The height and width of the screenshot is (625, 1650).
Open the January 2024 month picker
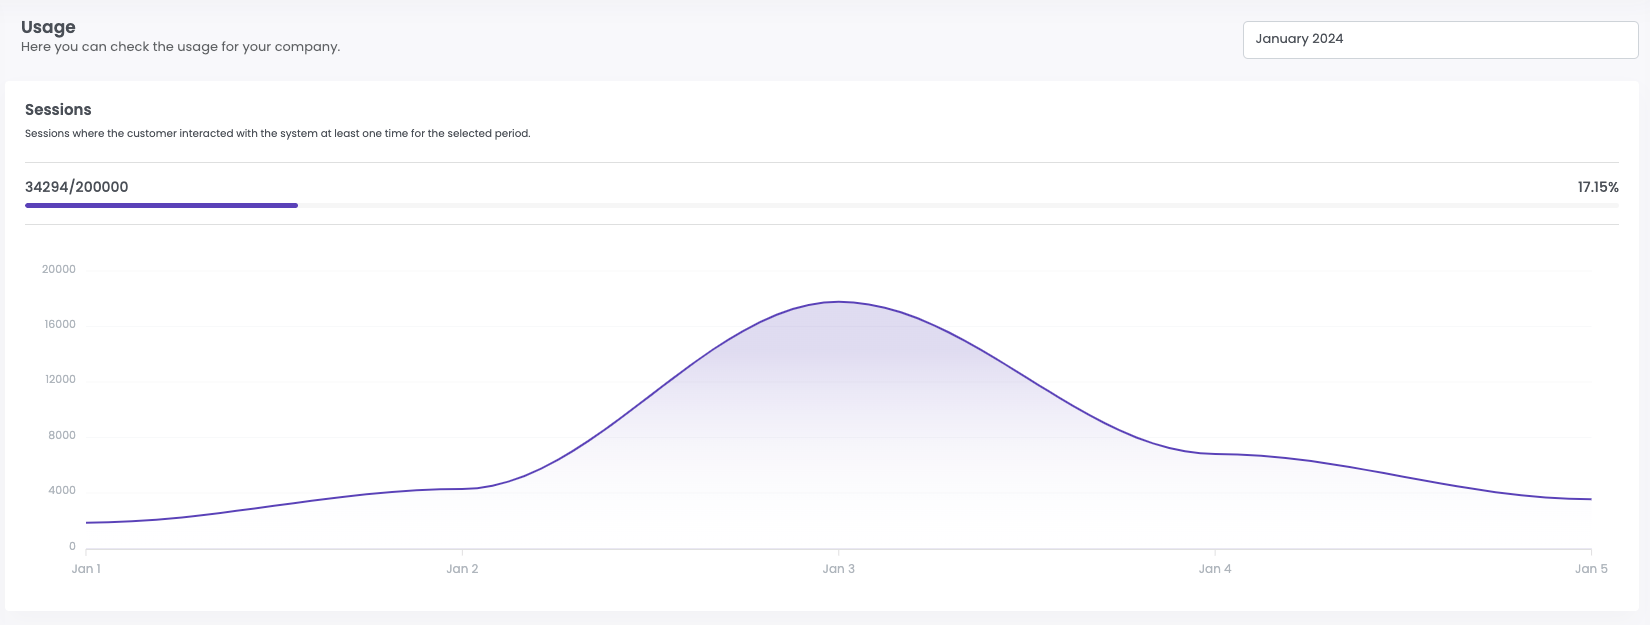tap(1439, 40)
